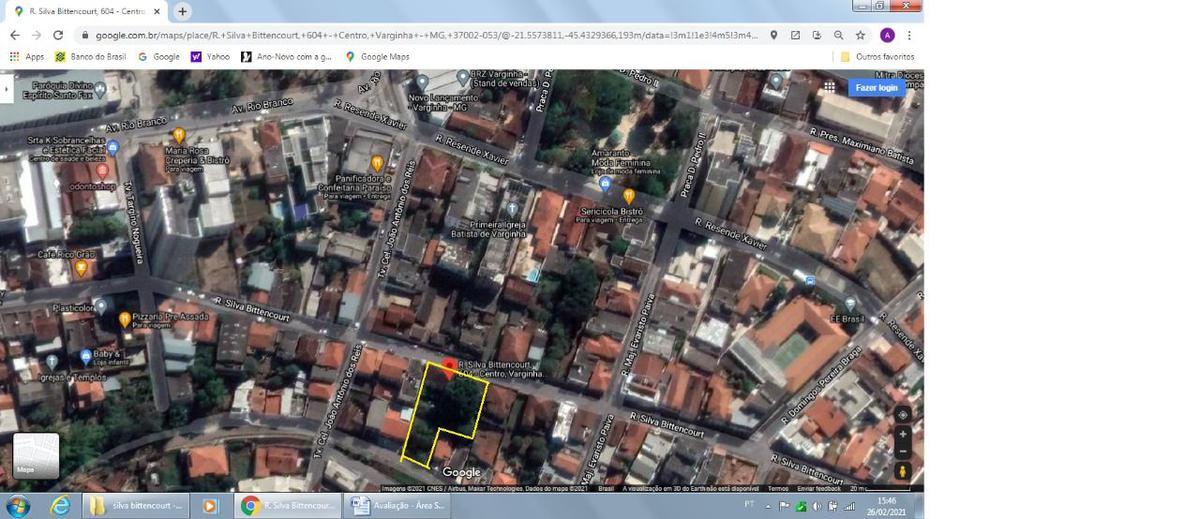Open the Yahoo bookmark
Viewport: 1200px width, 519px height.
point(210,57)
